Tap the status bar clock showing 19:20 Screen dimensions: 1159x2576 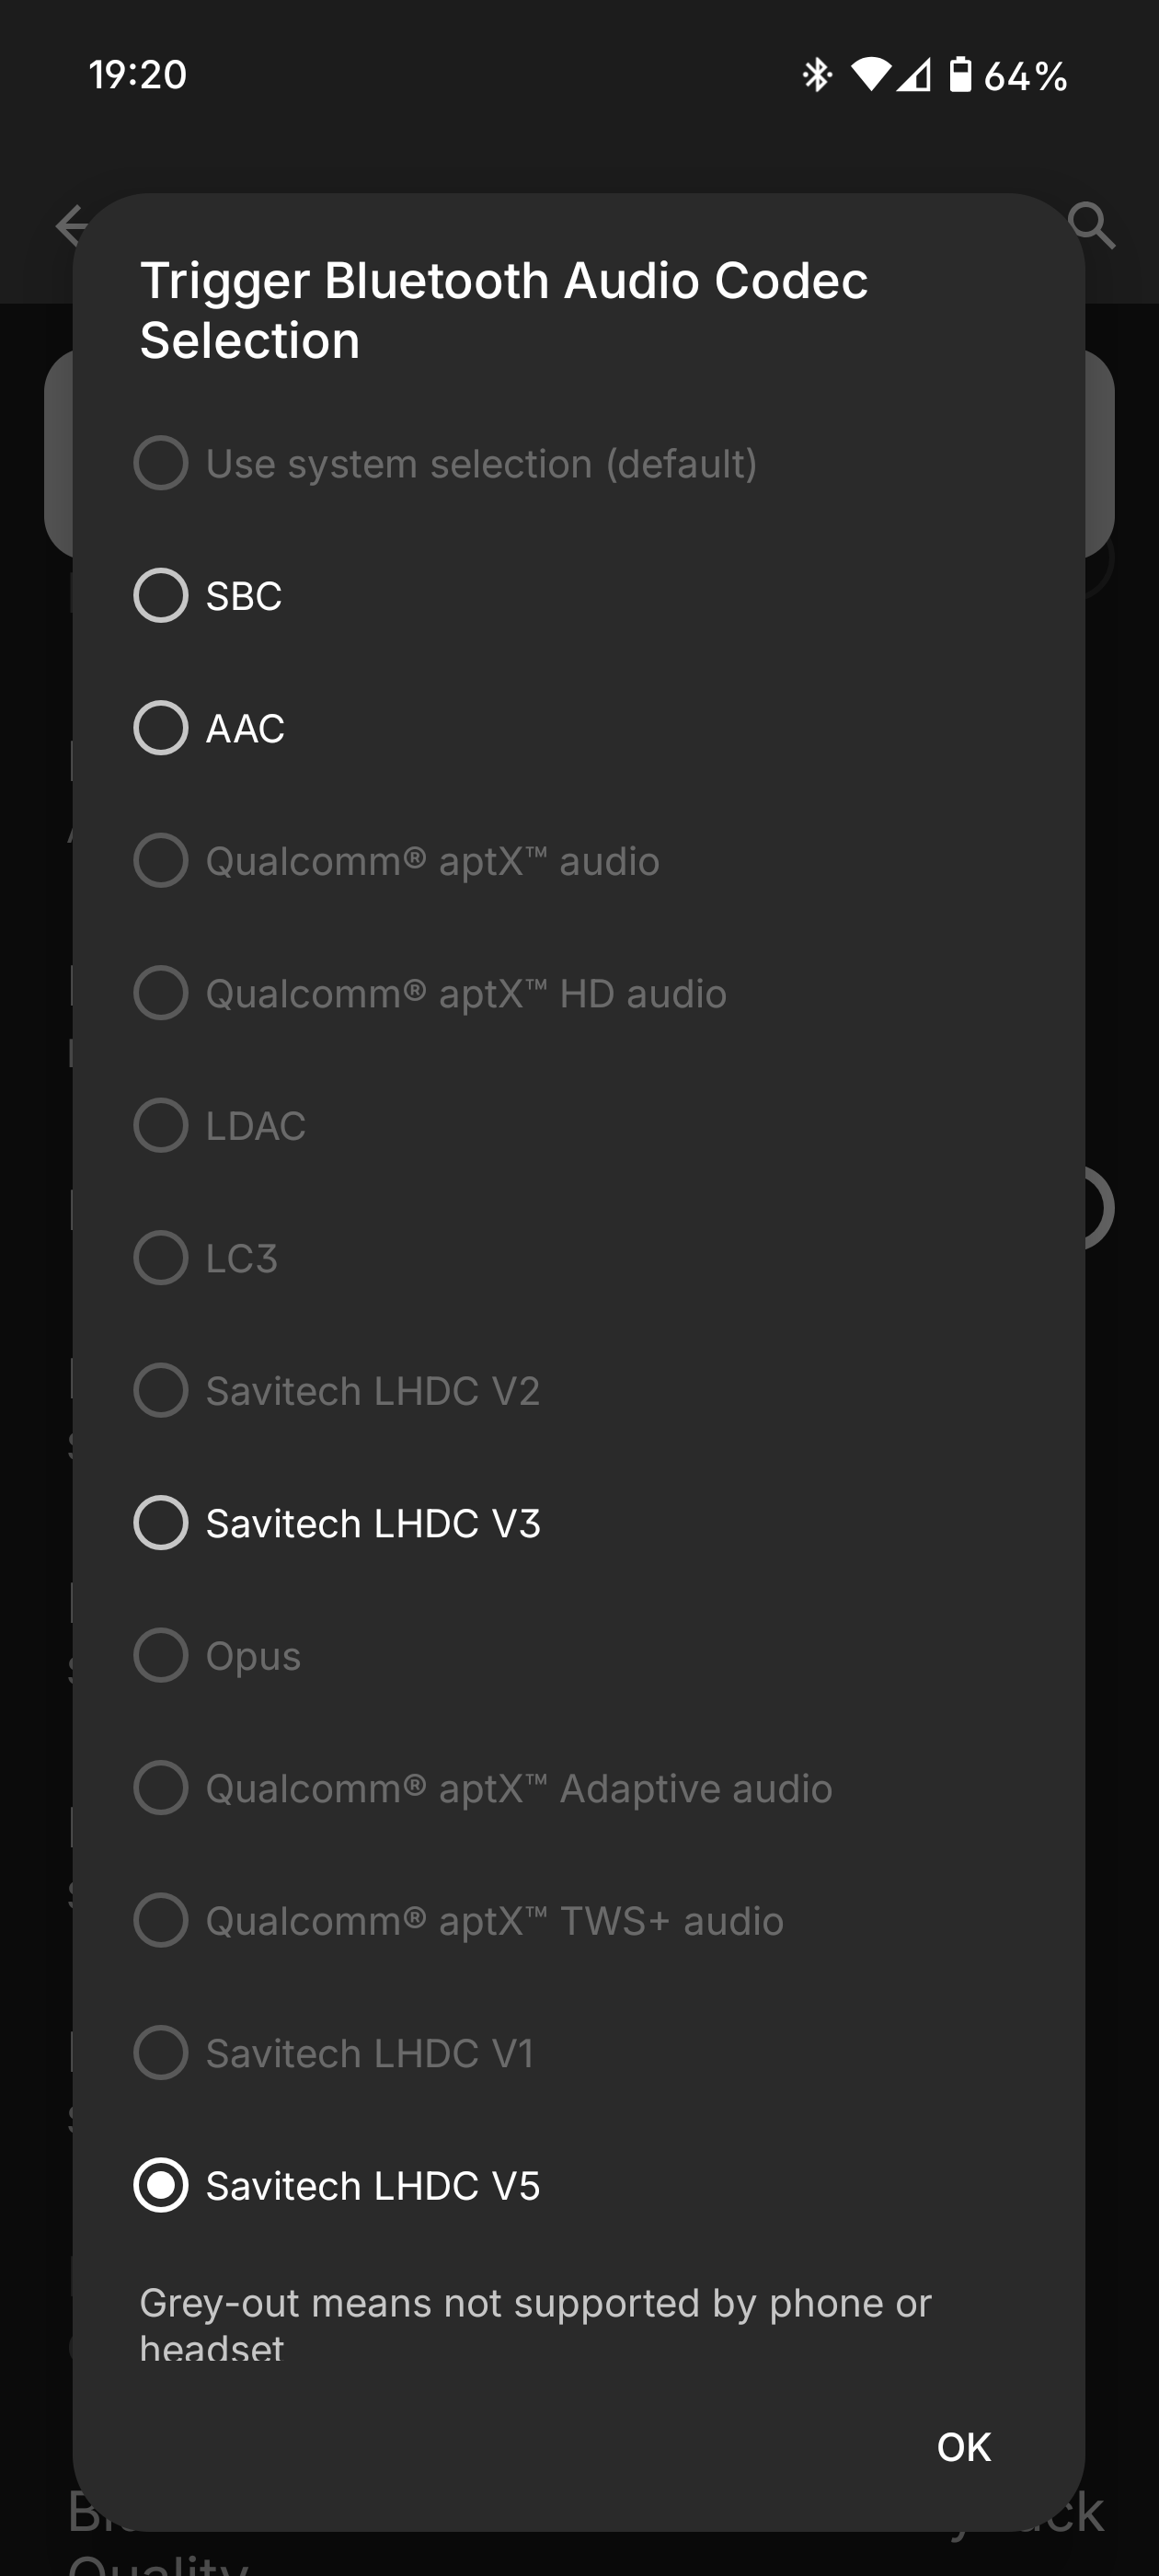(x=138, y=75)
